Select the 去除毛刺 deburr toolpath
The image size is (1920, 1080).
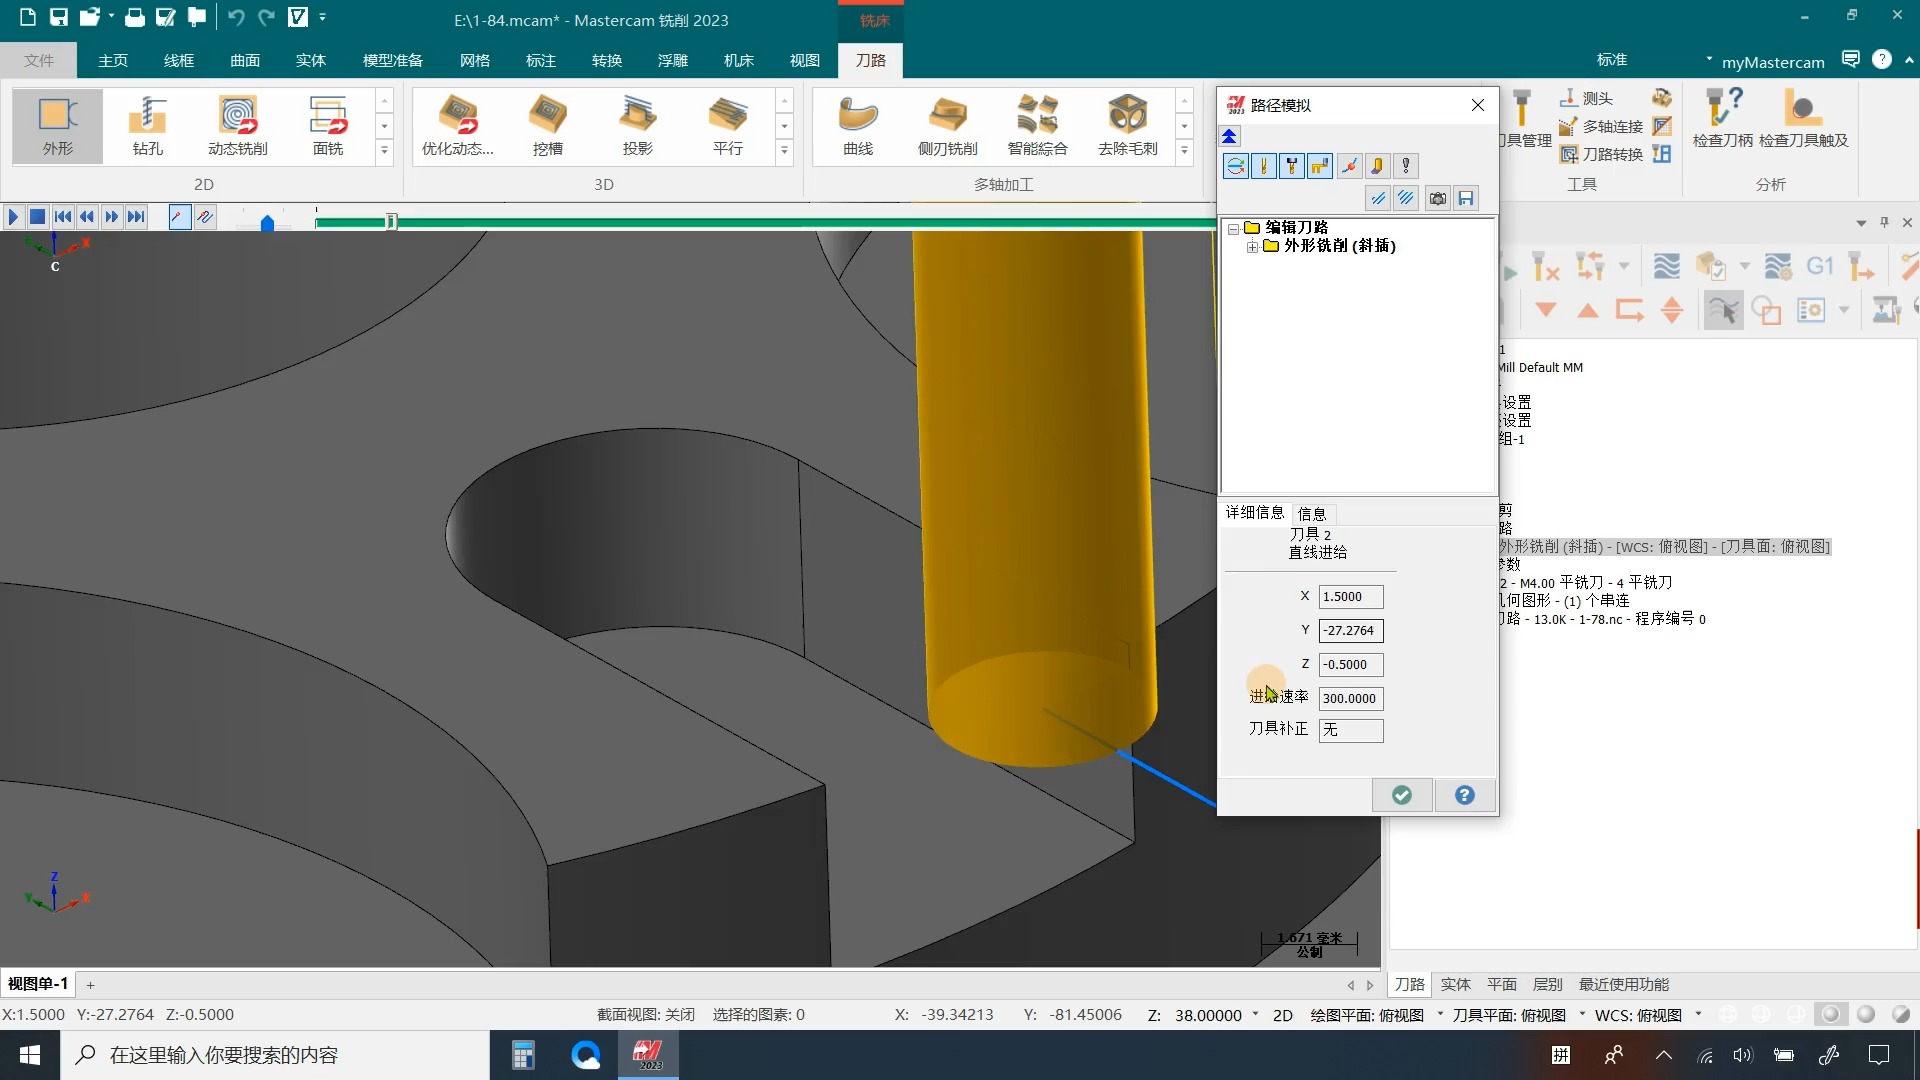pyautogui.click(x=1128, y=126)
